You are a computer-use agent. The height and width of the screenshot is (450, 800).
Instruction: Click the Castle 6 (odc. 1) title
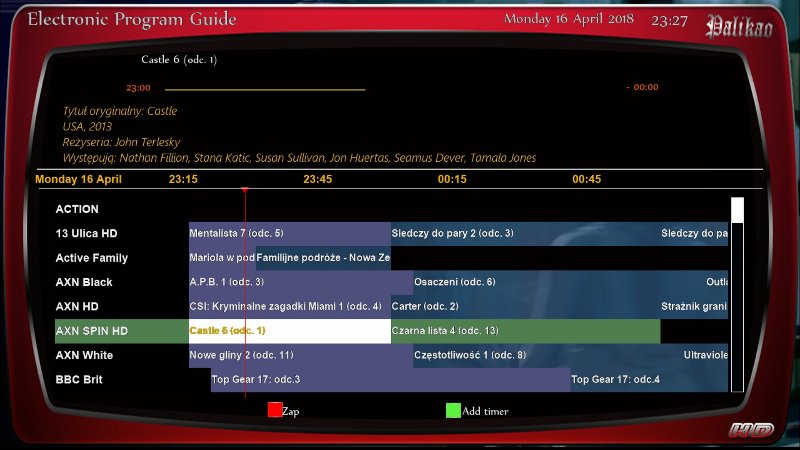point(179,60)
